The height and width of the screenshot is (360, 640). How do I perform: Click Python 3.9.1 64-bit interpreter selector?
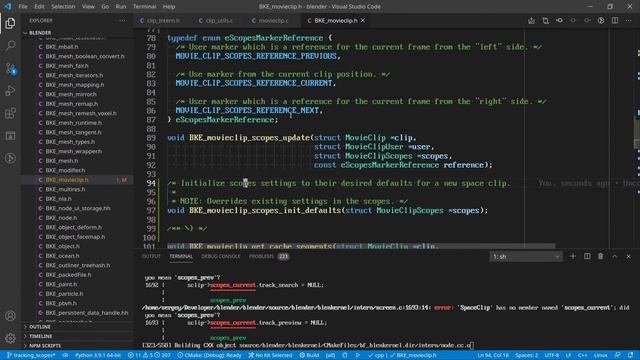click(x=98, y=355)
